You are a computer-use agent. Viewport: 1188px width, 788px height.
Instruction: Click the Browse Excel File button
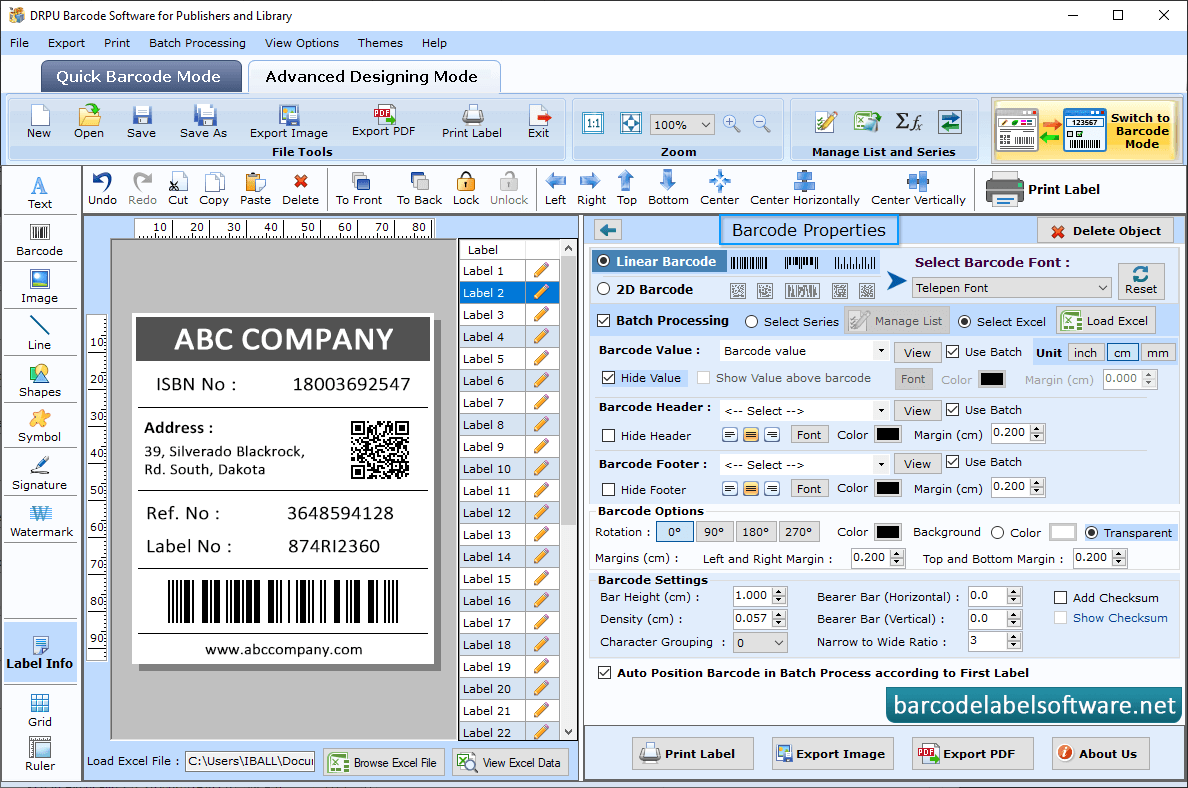pos(384,762)
